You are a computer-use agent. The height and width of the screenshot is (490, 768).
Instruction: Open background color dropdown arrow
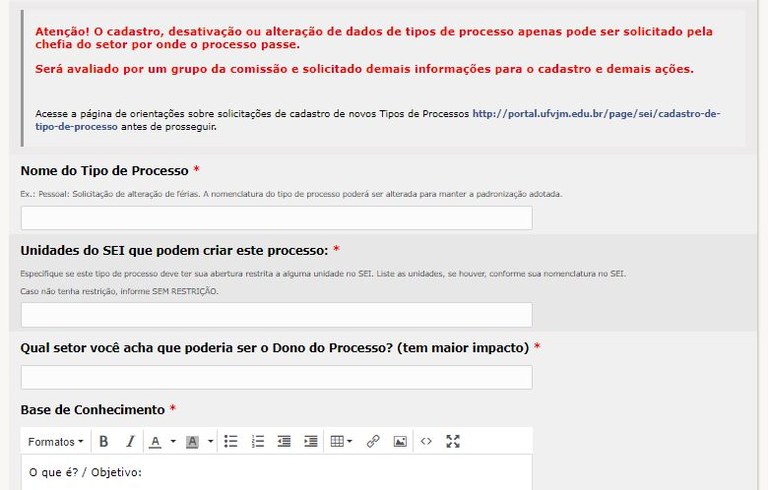(x=210, y=441)
